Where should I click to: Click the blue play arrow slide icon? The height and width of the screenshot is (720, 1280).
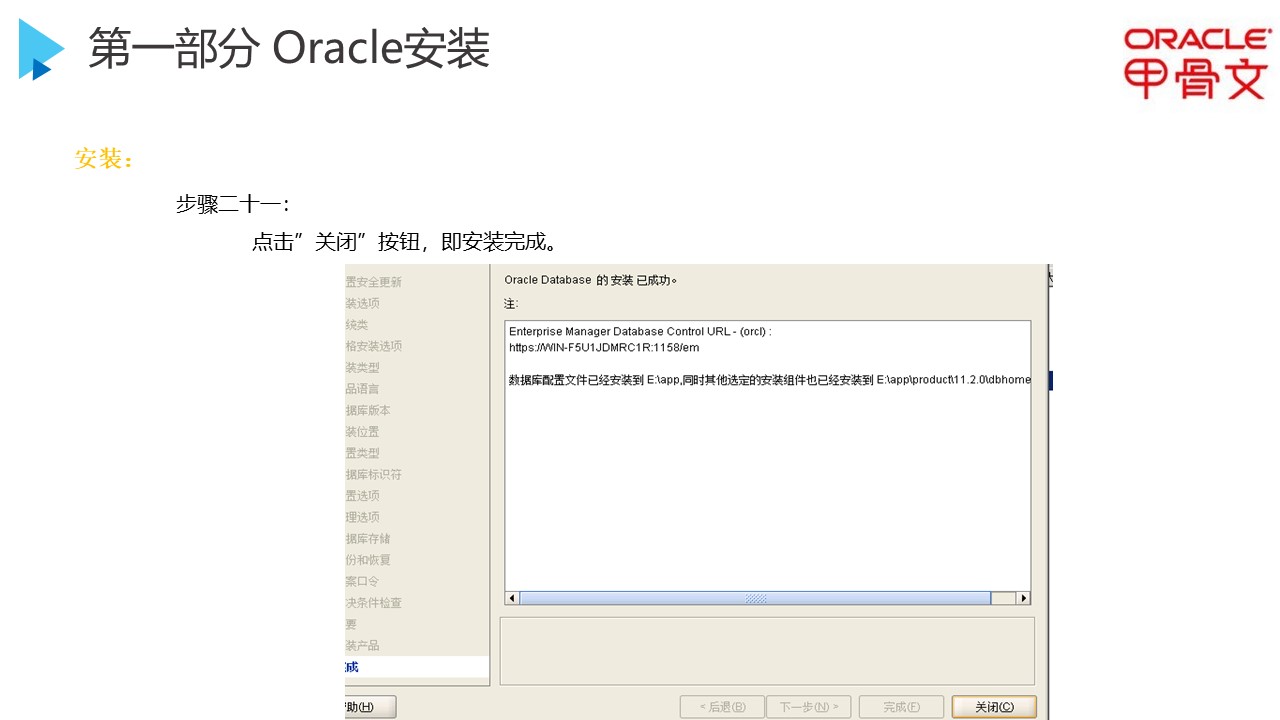tap(41, 50)
